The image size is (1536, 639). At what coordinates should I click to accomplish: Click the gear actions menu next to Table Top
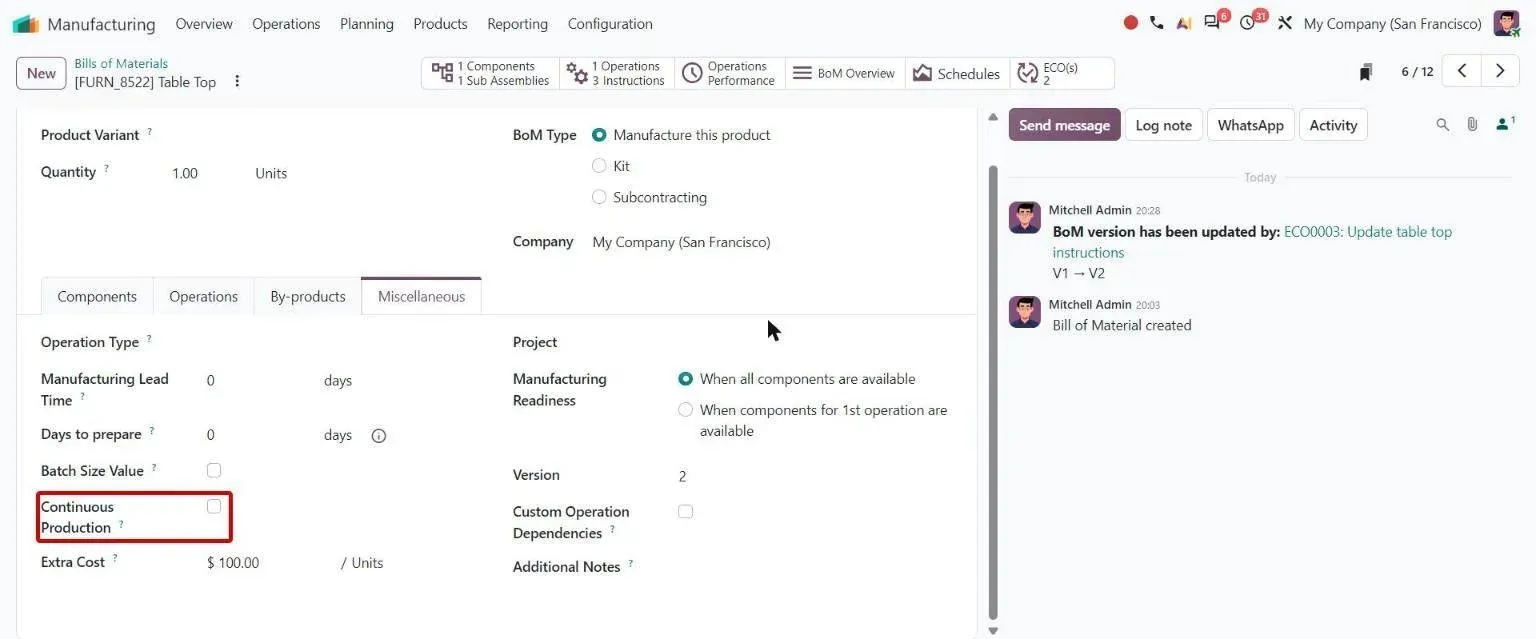pos(237,81)
